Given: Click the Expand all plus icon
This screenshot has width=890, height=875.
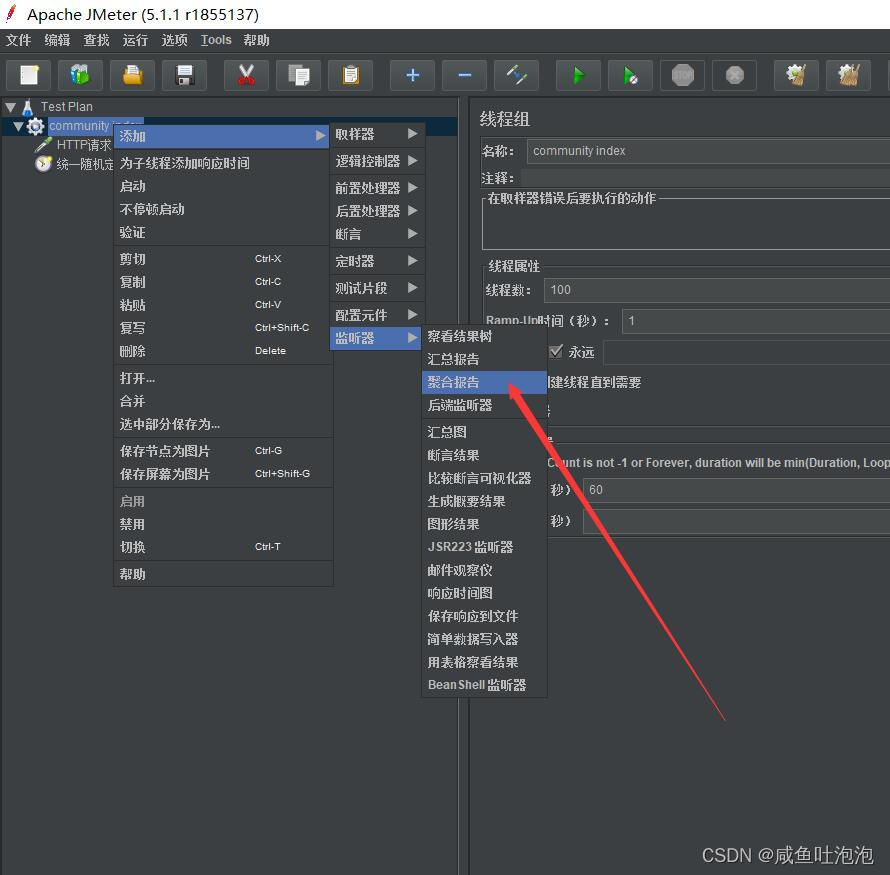Looking at the screenshot, I should point(413,75).
